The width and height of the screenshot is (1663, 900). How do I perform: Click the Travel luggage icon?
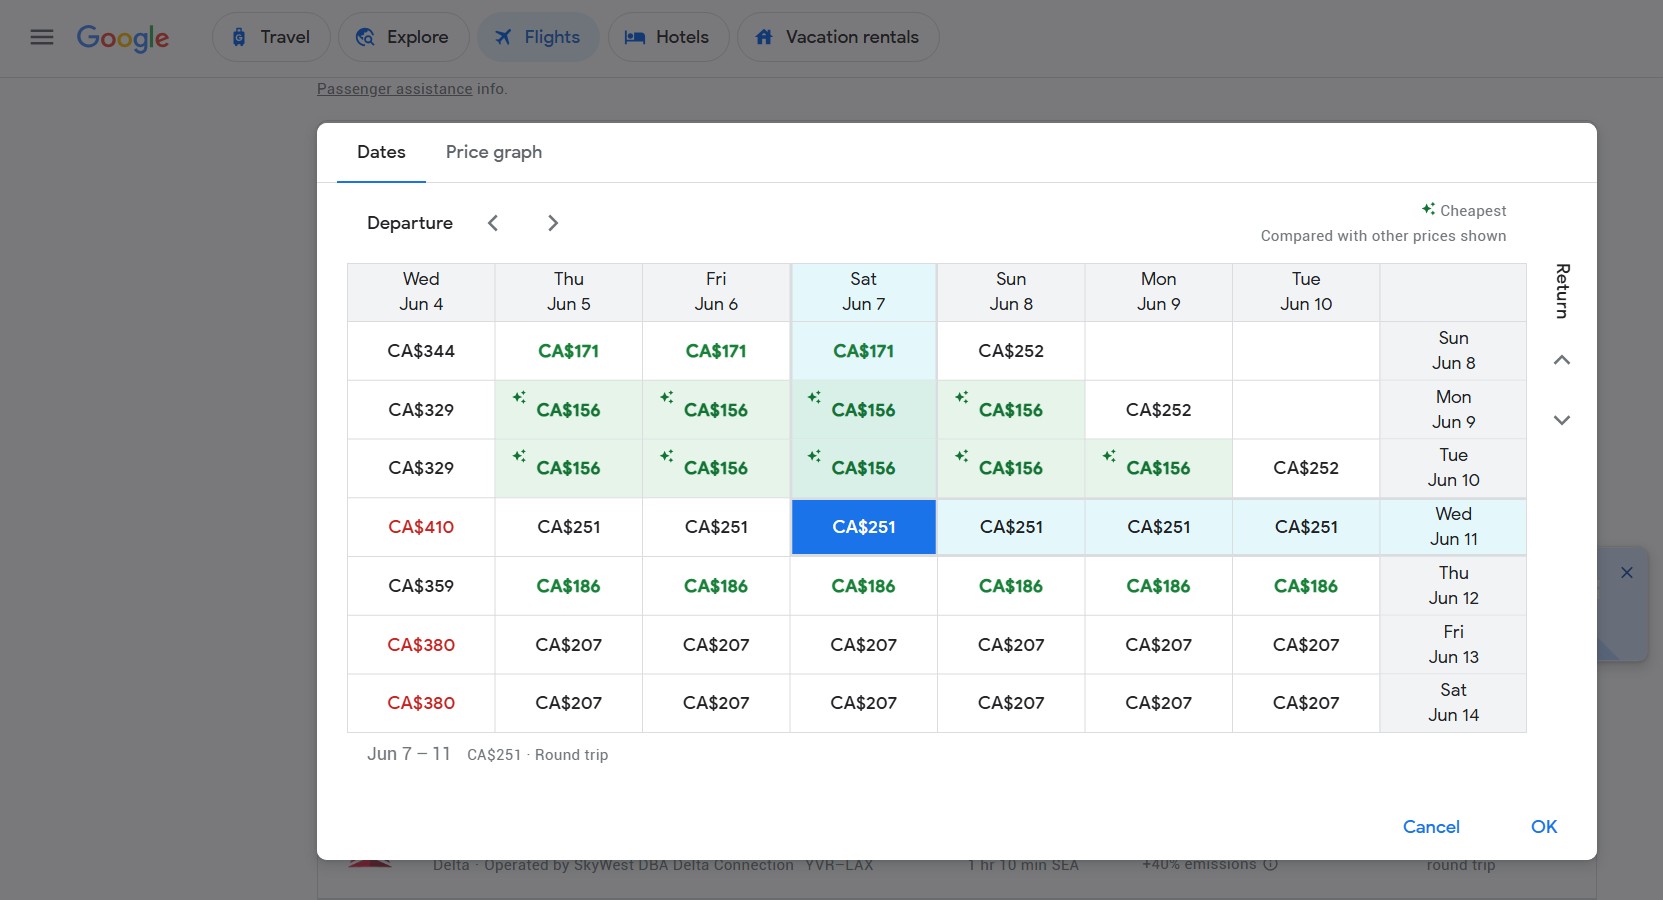point(238,36)
